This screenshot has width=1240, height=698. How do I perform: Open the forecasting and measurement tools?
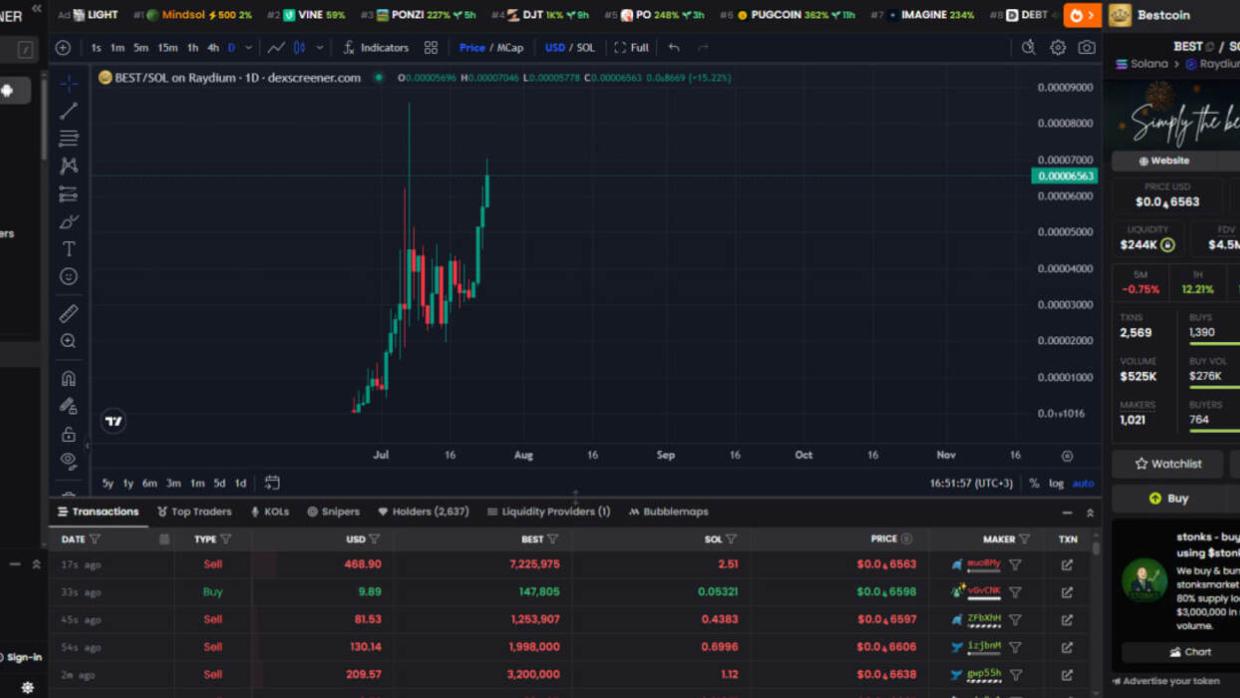tap(68, 193)
